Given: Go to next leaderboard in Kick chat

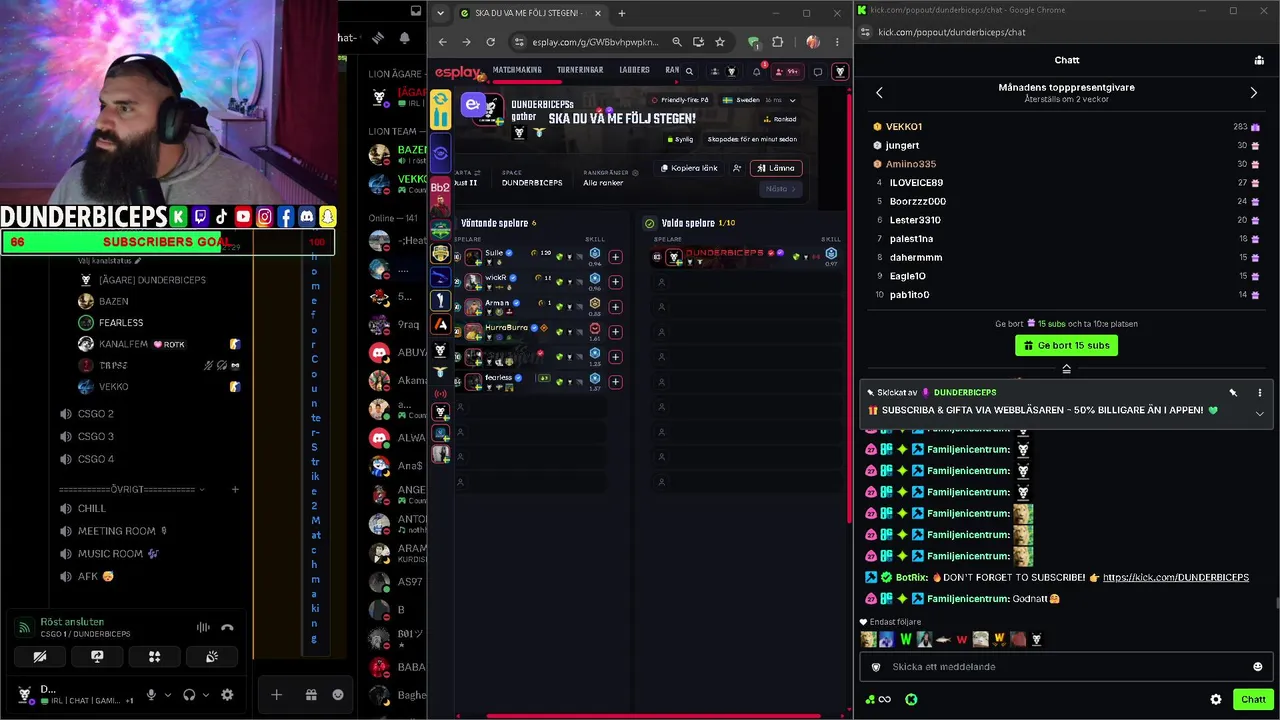Looking at the screenshot, I should (1254, 93).
